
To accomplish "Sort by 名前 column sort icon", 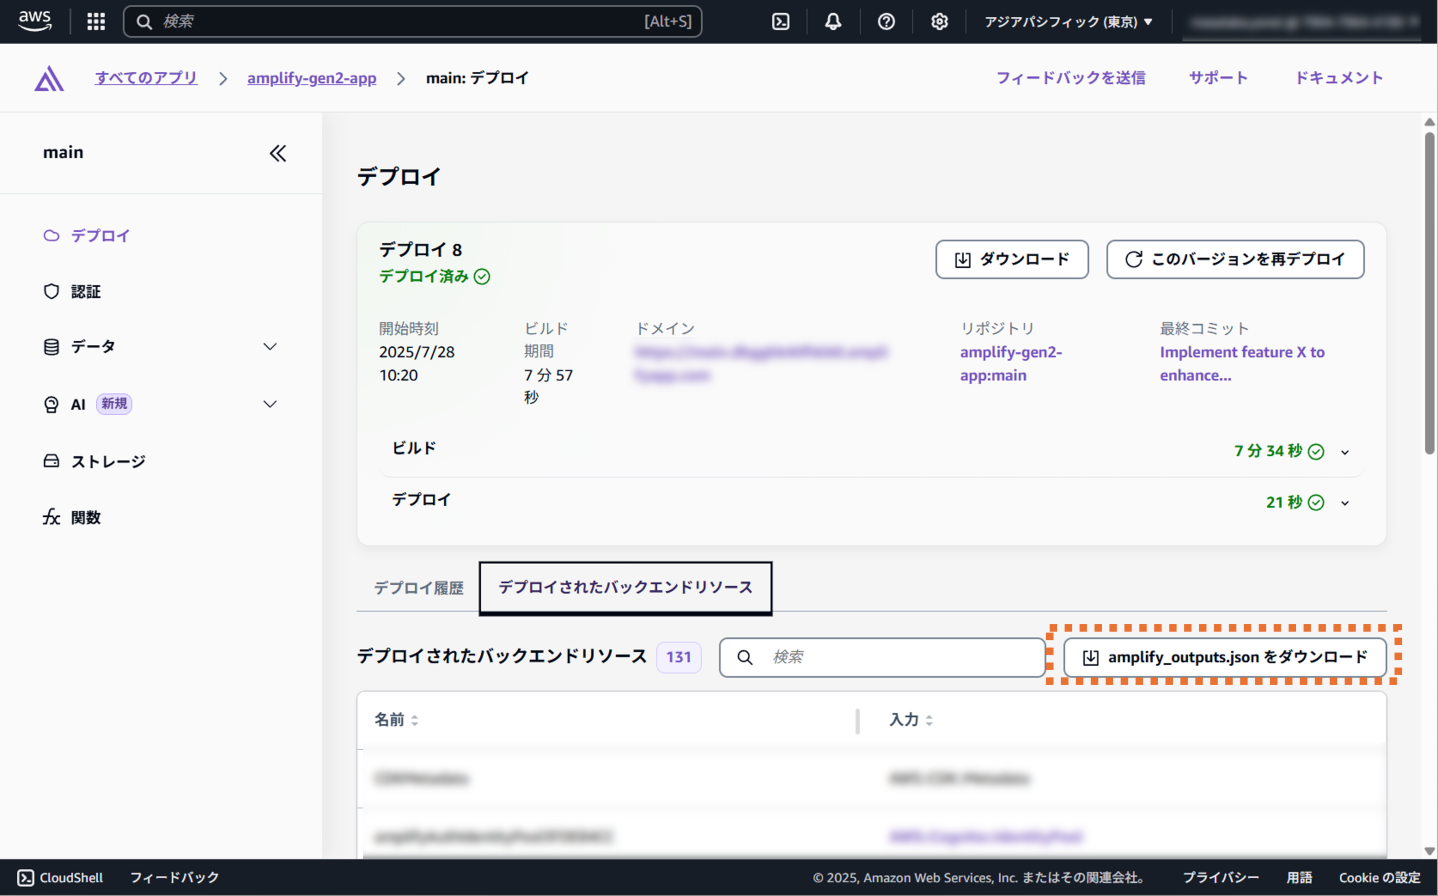I will (x=414, y=720).
